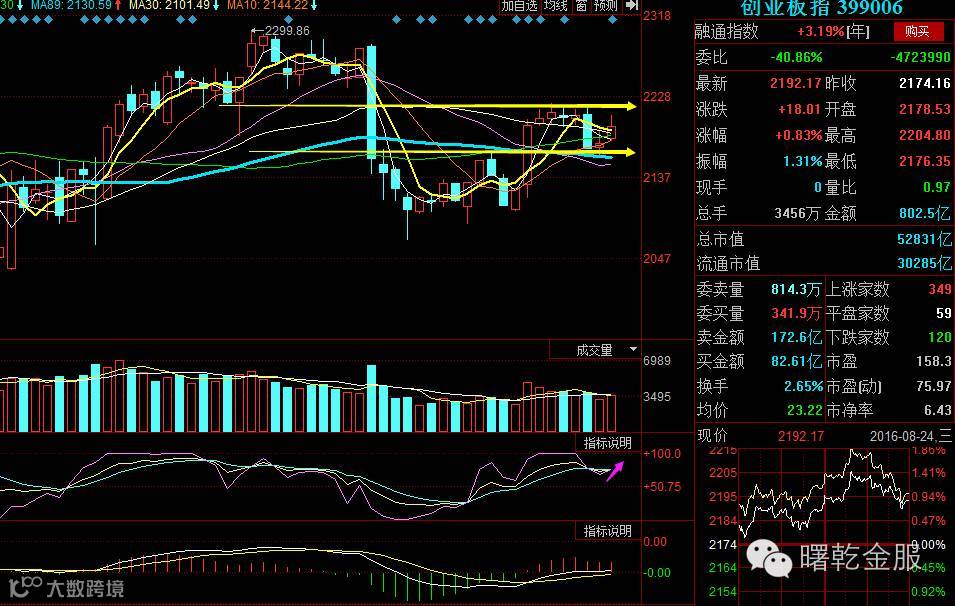This screenshot has height=606, width=955.
Task: Click the 均价 value 23.22
Action: pos(805,410)
